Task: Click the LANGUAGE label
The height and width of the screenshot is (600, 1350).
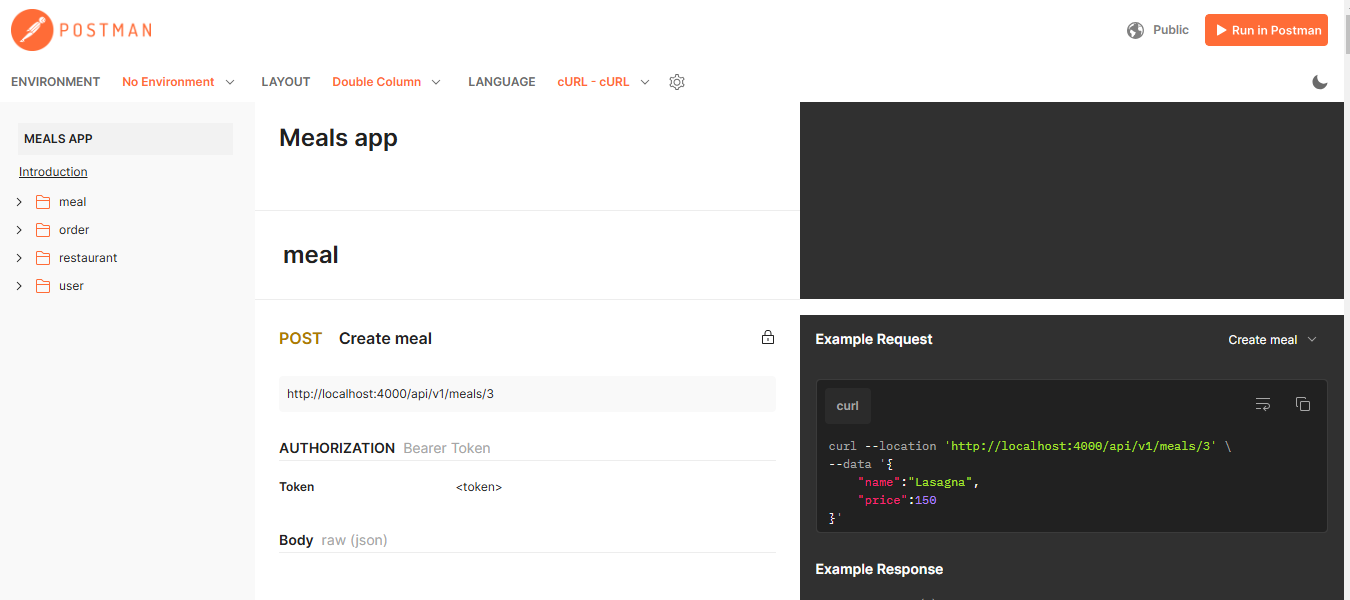Action: pyautogui.click(x=502, y=82)
